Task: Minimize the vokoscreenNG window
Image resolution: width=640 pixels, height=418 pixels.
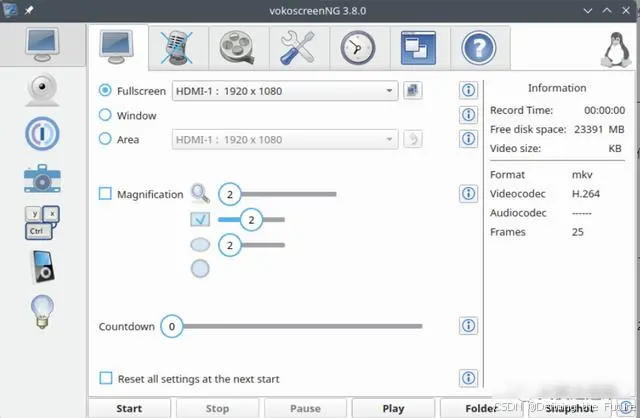Action: tap(588, 11)
